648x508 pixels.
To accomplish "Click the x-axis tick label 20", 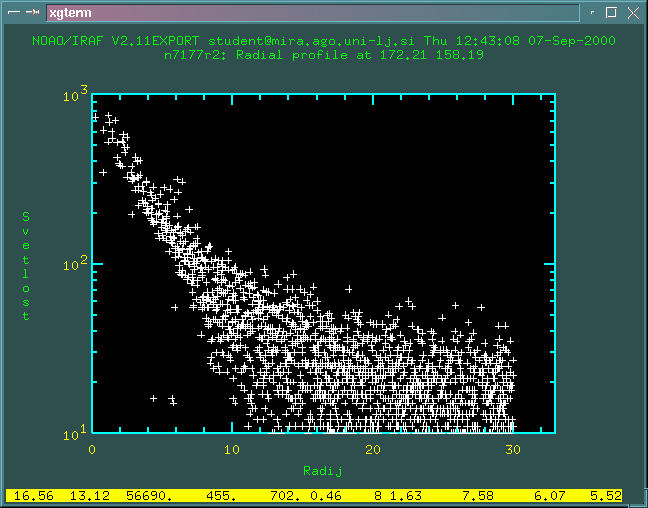I will click(x=373, y=450).
